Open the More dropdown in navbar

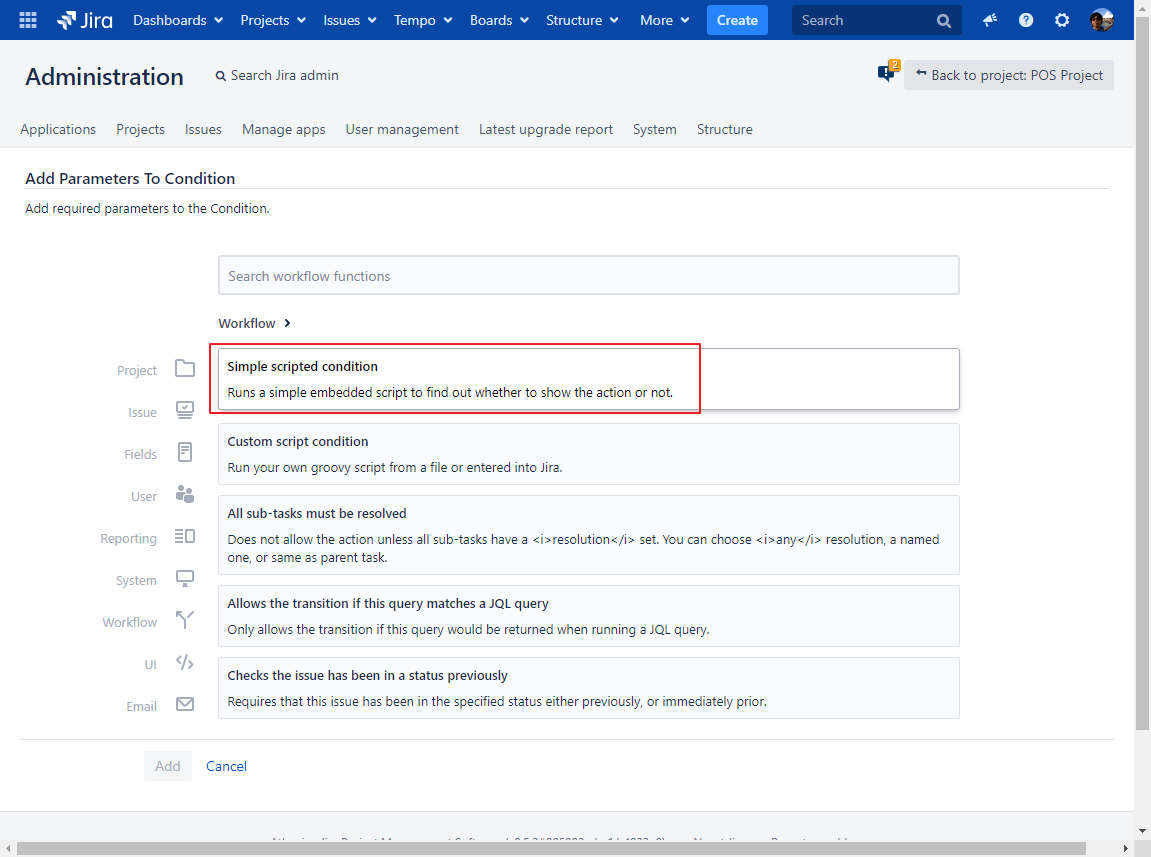(665, 20)
